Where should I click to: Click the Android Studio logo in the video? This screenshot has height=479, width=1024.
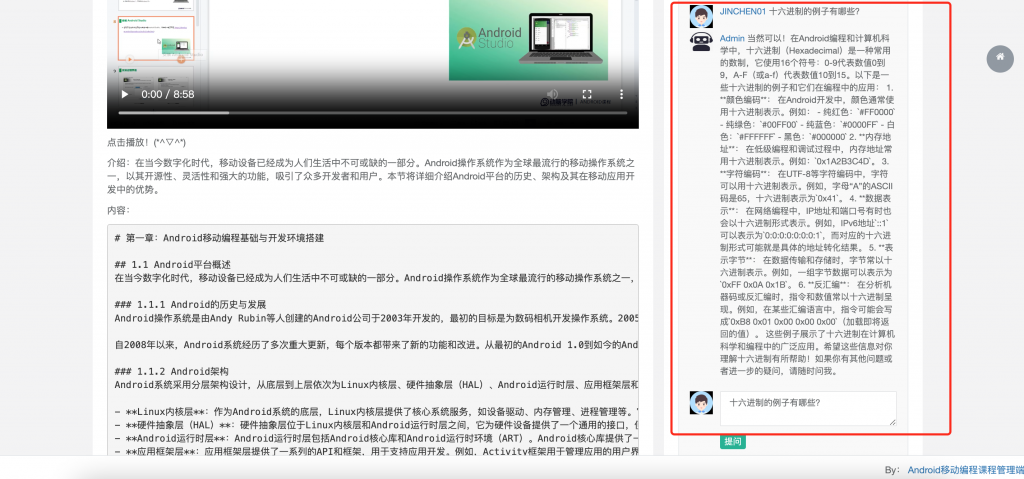[489, 38]
